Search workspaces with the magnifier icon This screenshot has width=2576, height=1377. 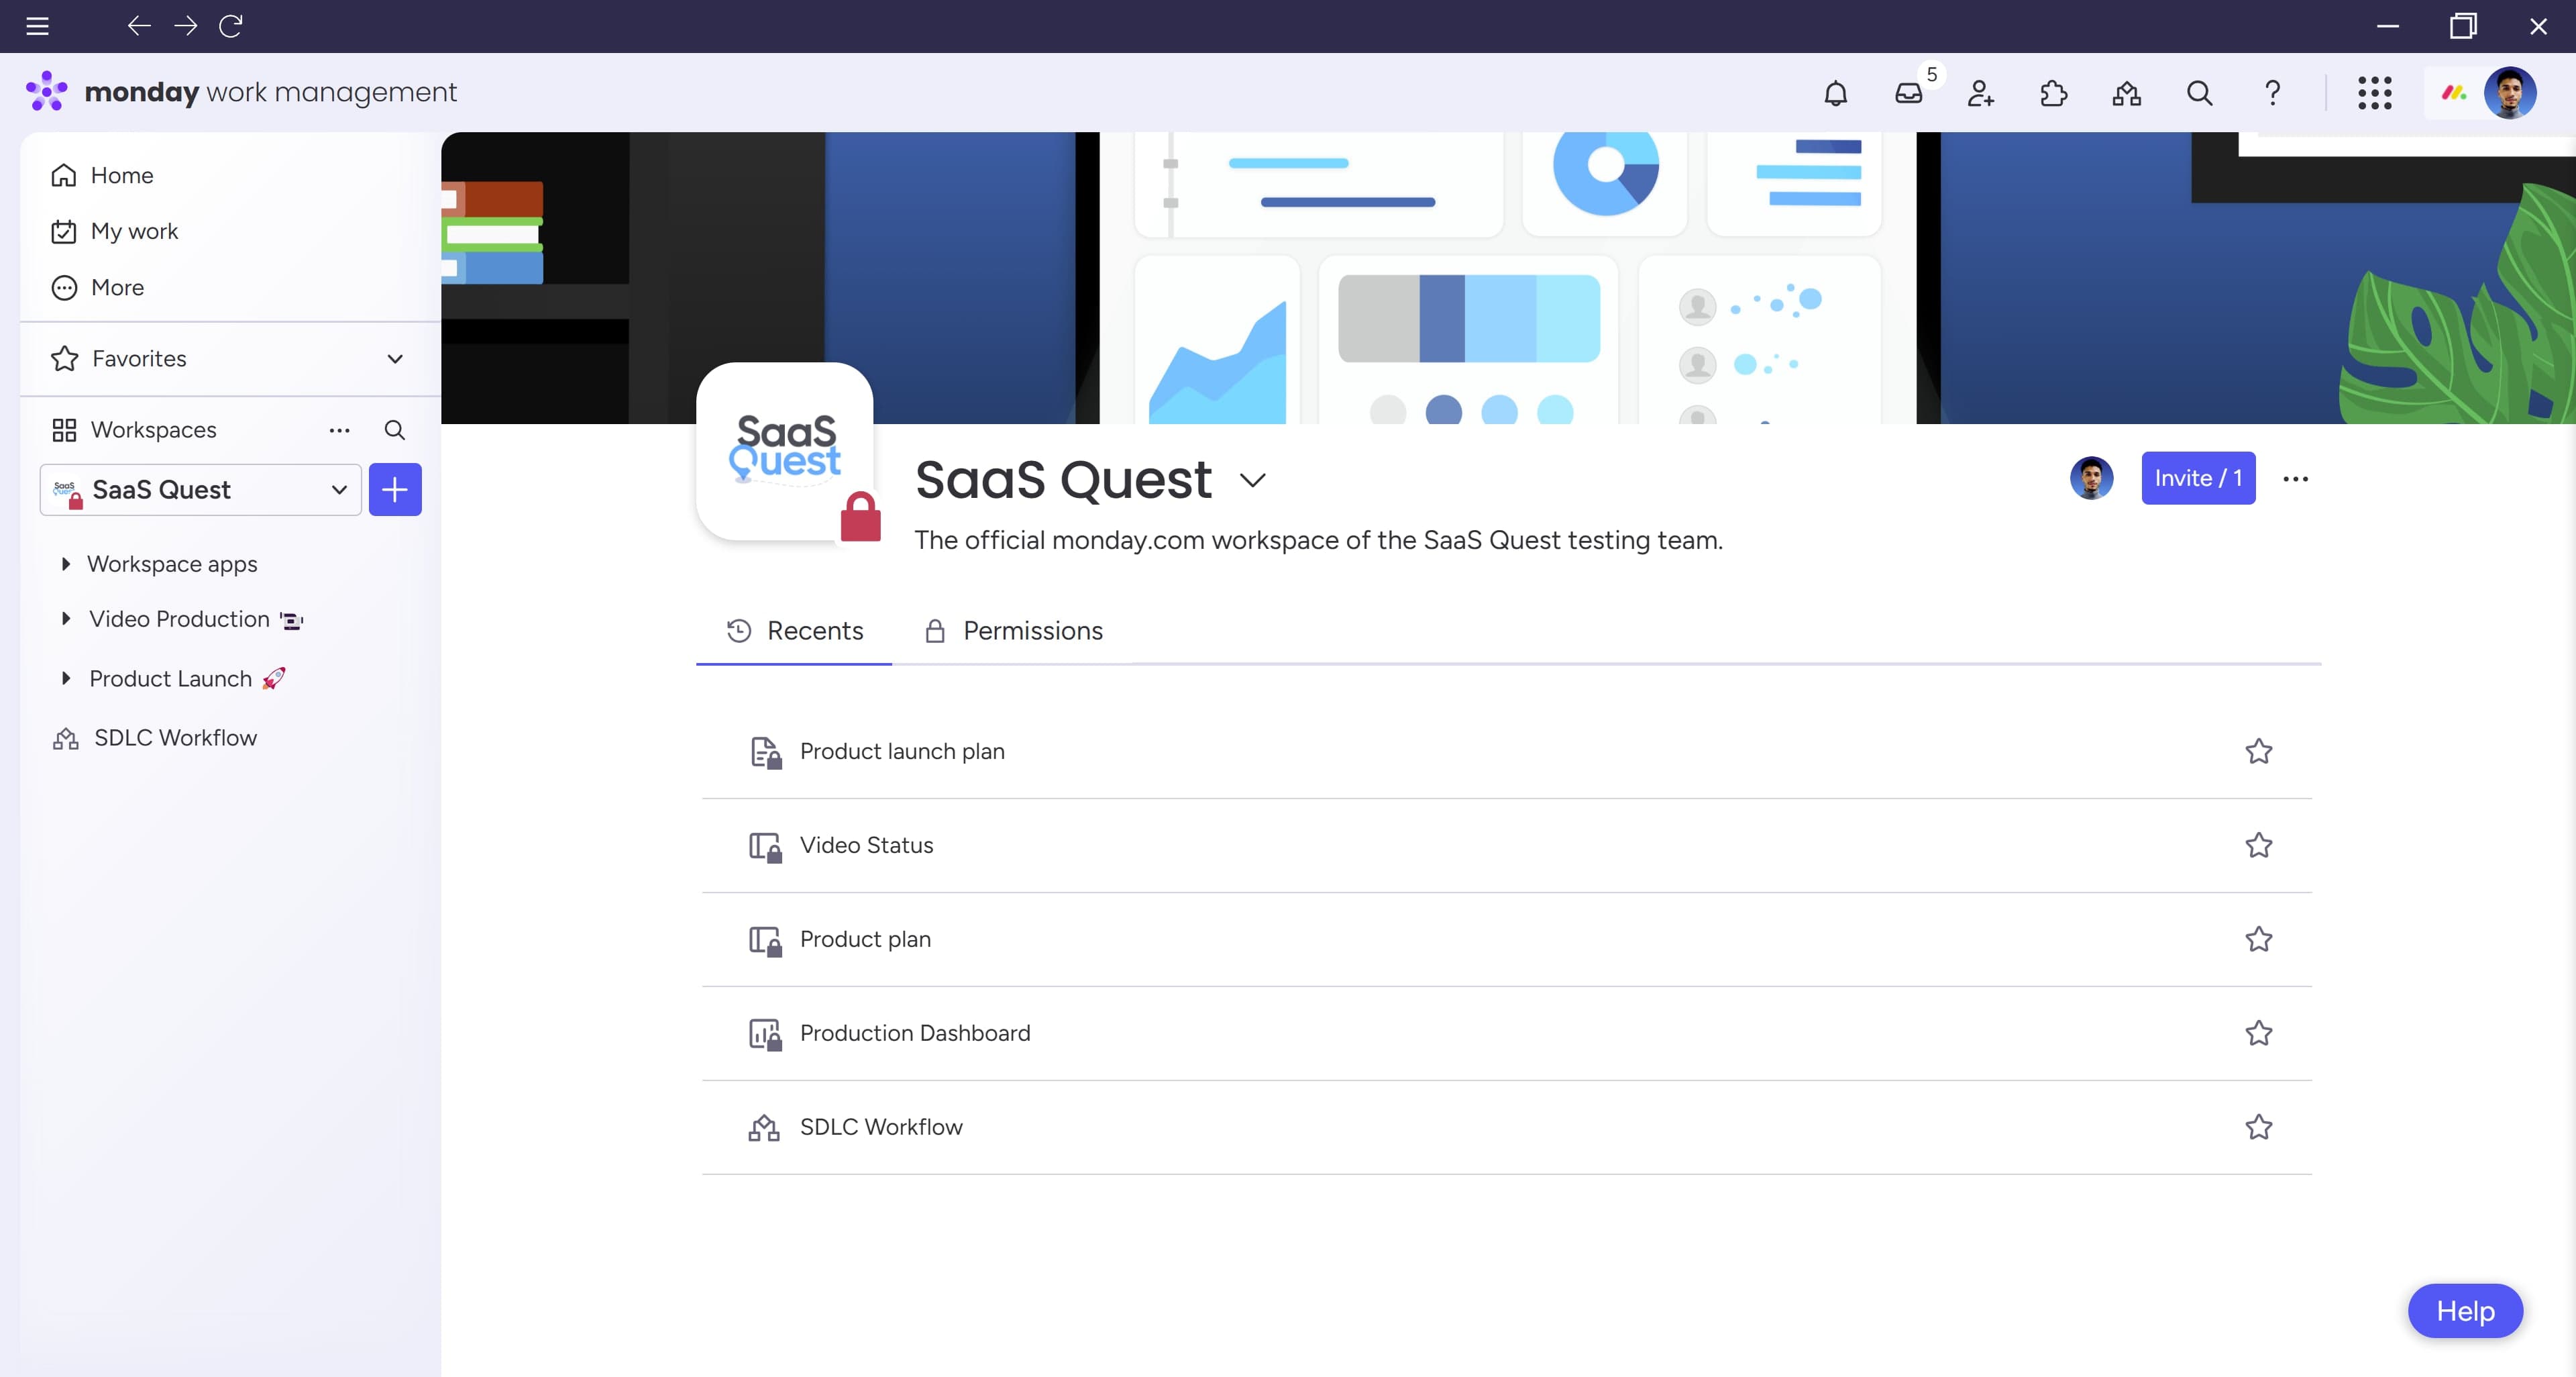(x=395, y=430)
